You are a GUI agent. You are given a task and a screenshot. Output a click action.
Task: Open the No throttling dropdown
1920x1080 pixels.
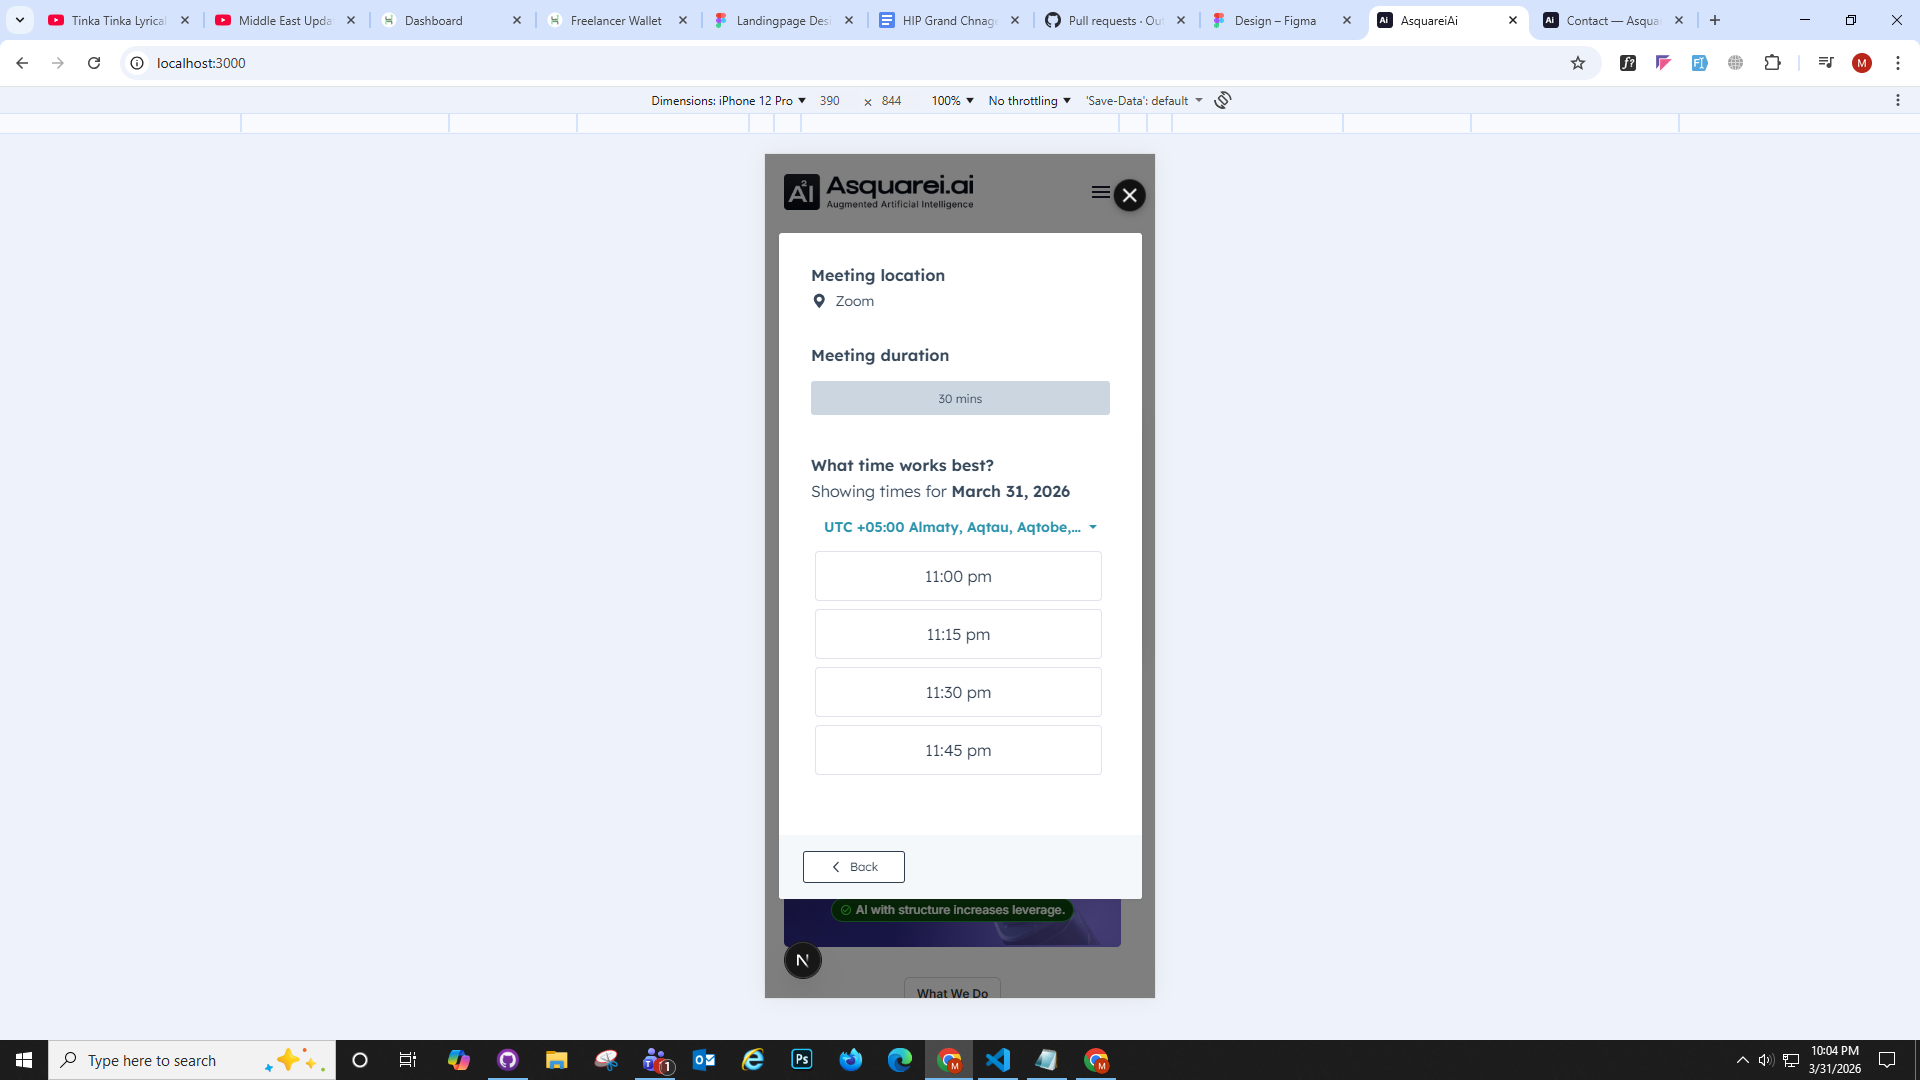(1029, 100)
